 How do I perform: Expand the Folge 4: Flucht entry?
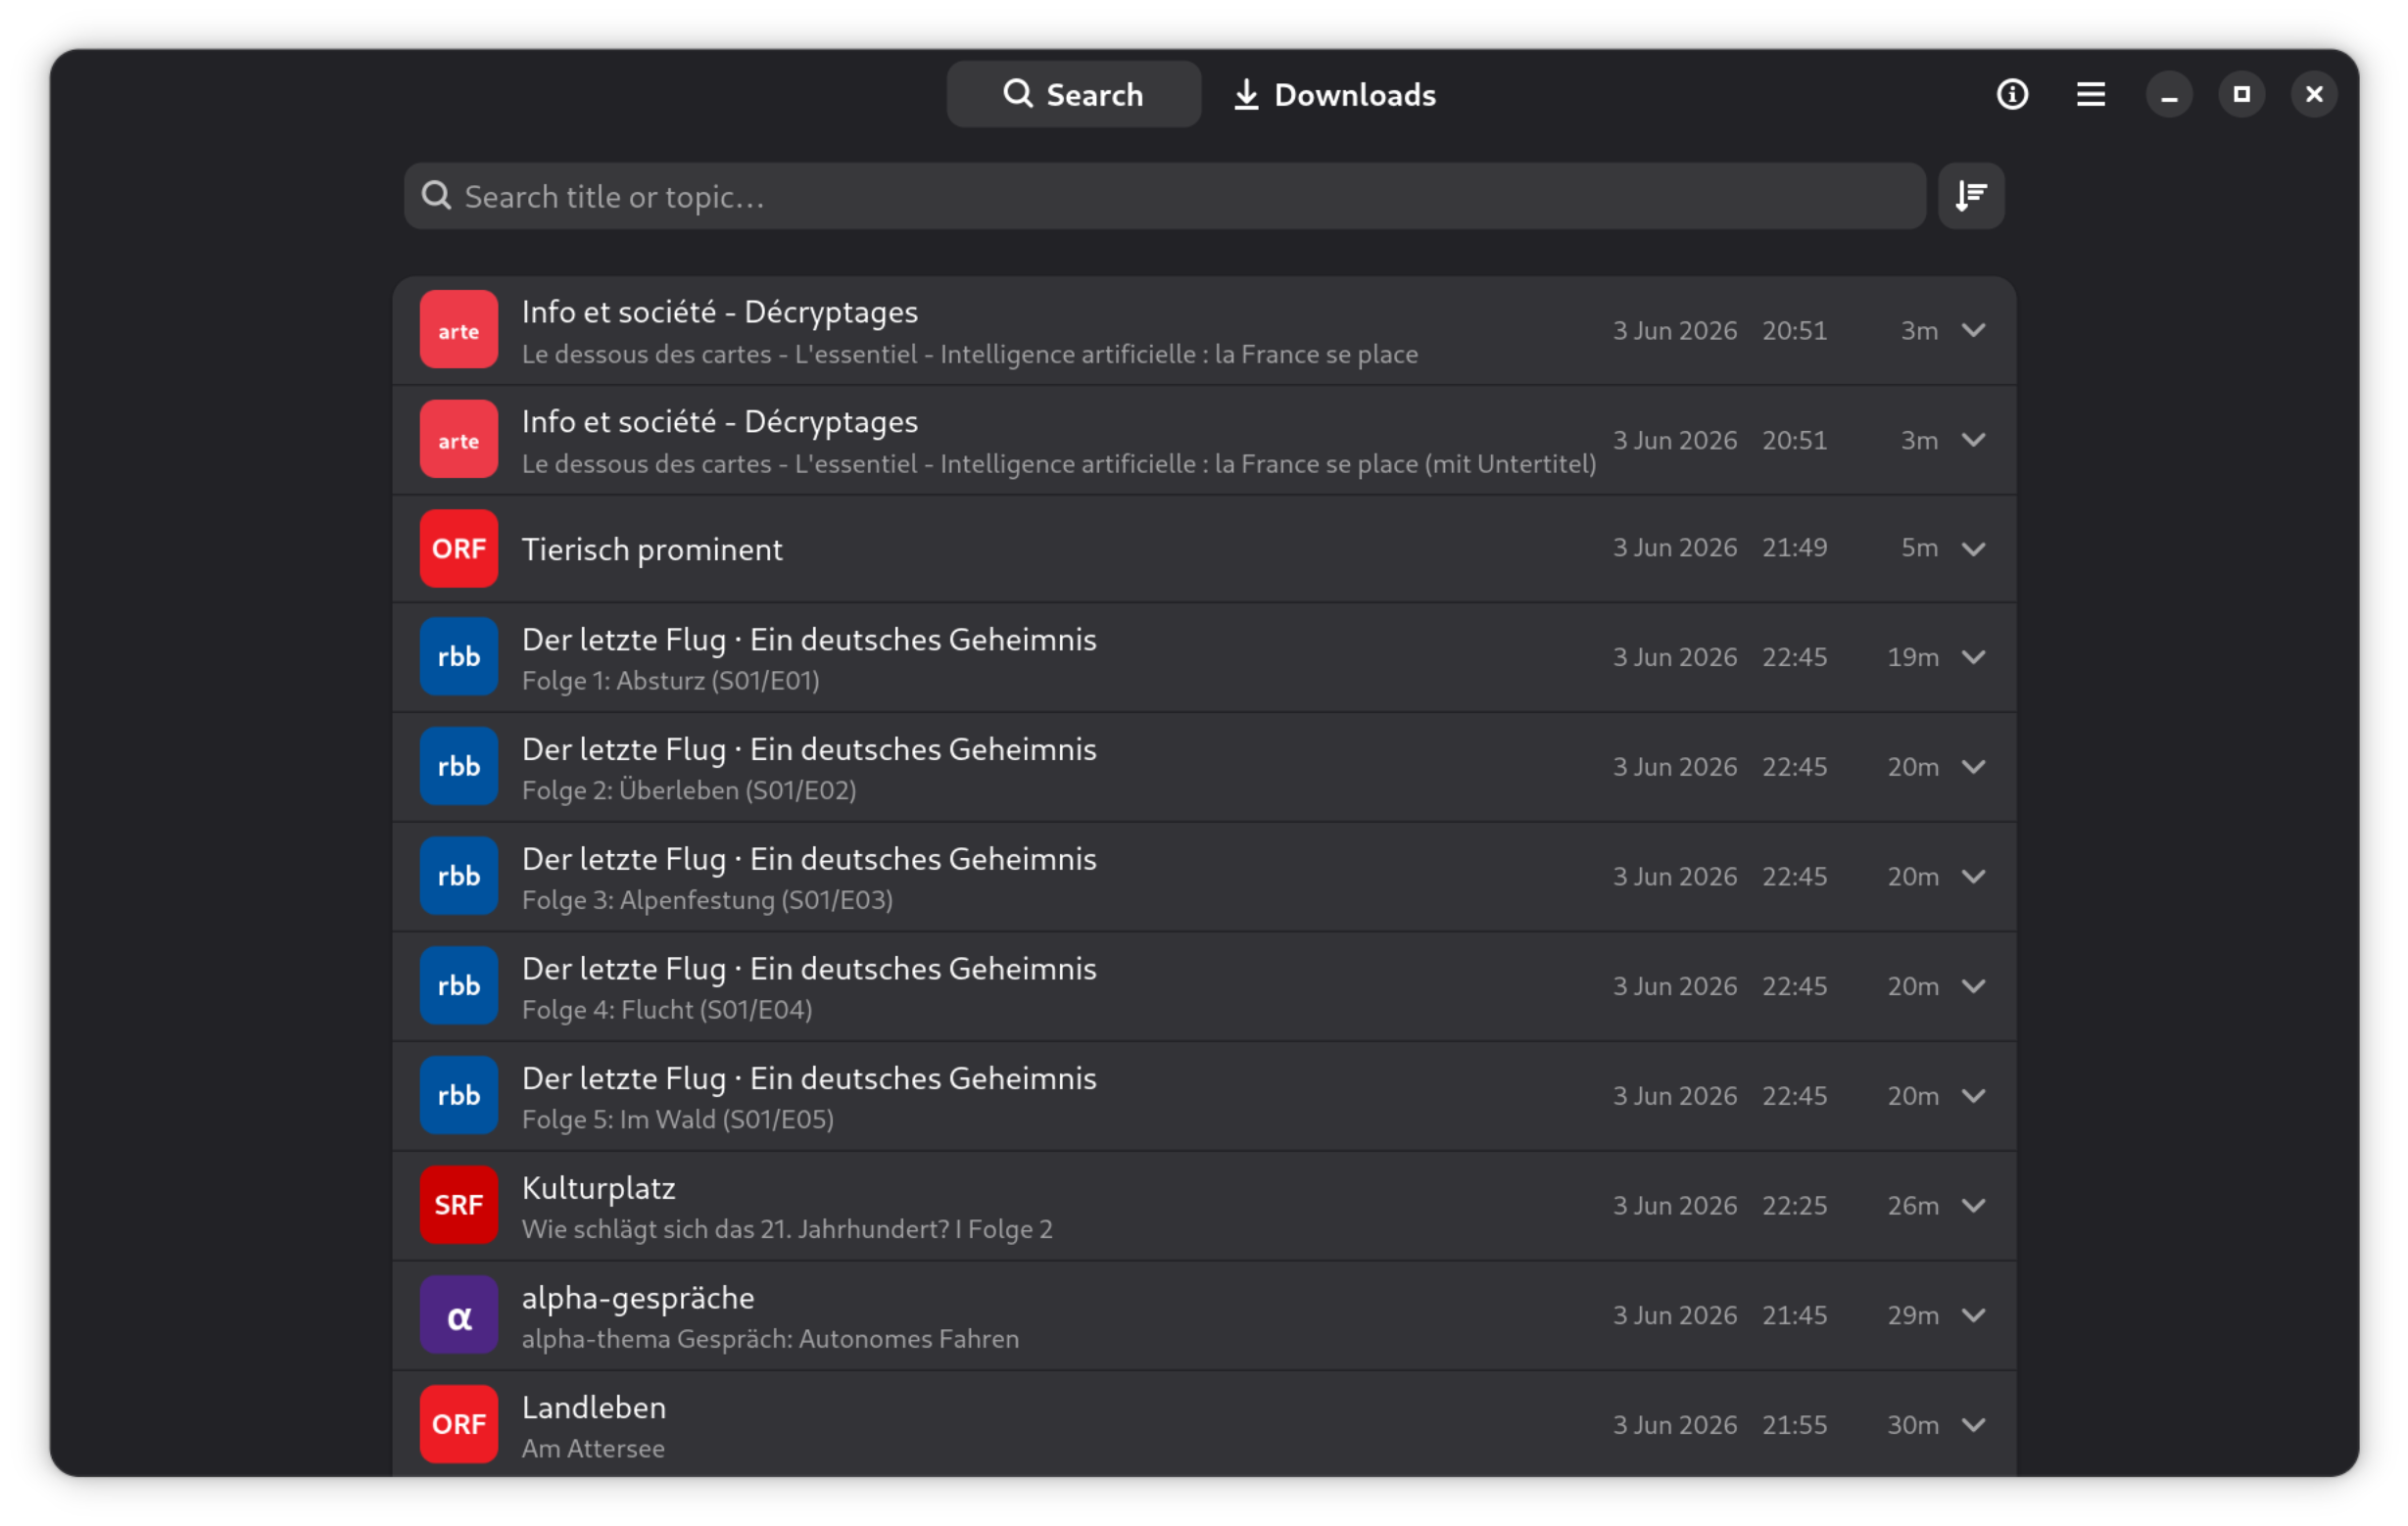(x=1973, y=986)
